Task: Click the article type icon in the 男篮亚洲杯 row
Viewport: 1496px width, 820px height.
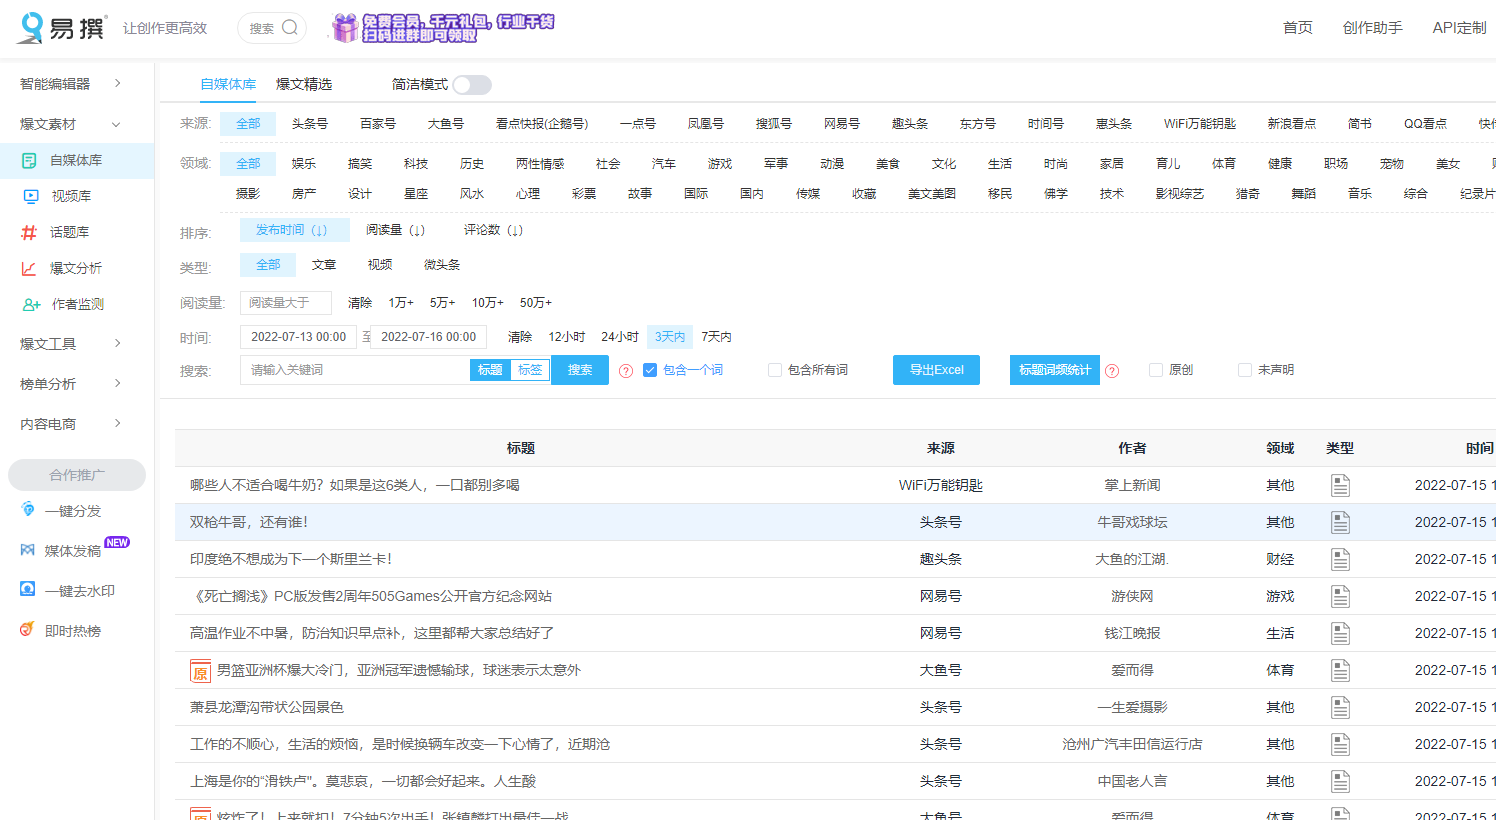Action: tap(1340, 670)
